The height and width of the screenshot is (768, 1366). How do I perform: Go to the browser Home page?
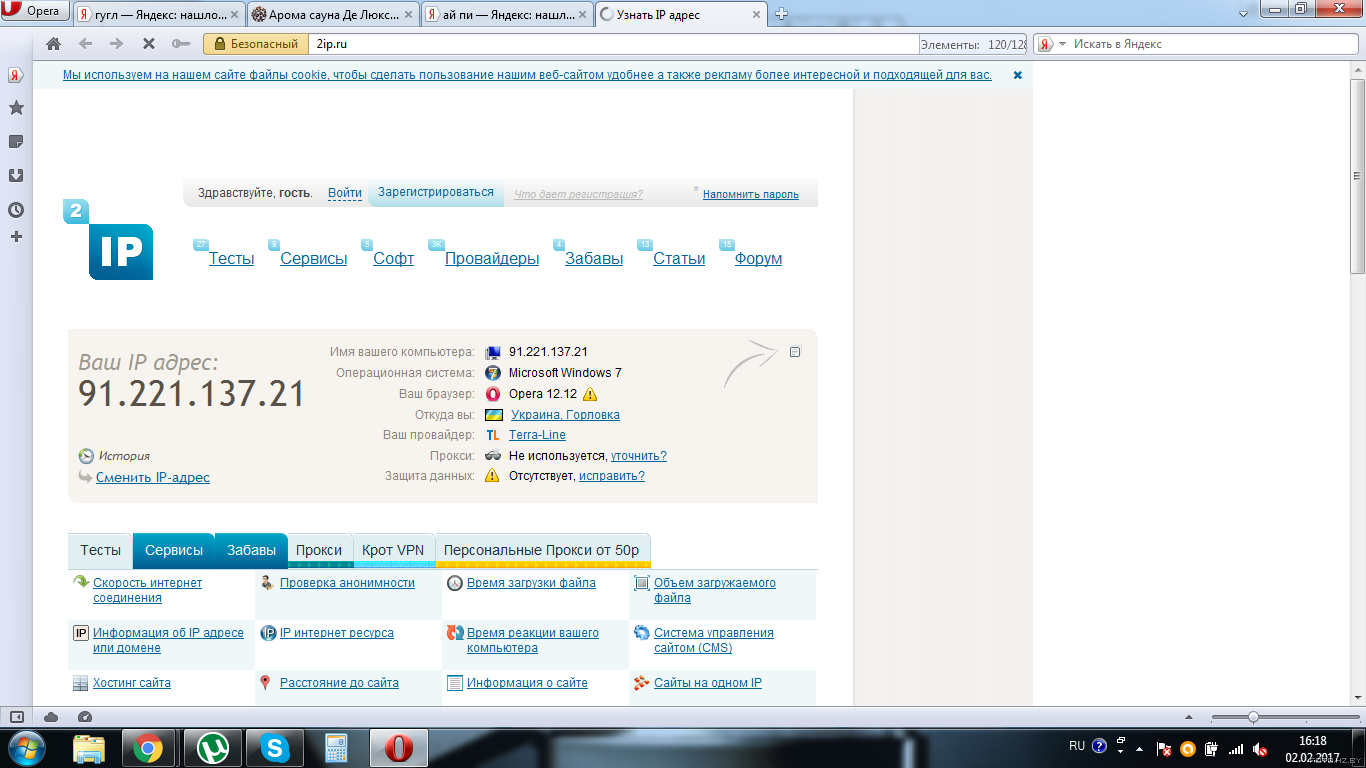[x=54, y=44]
